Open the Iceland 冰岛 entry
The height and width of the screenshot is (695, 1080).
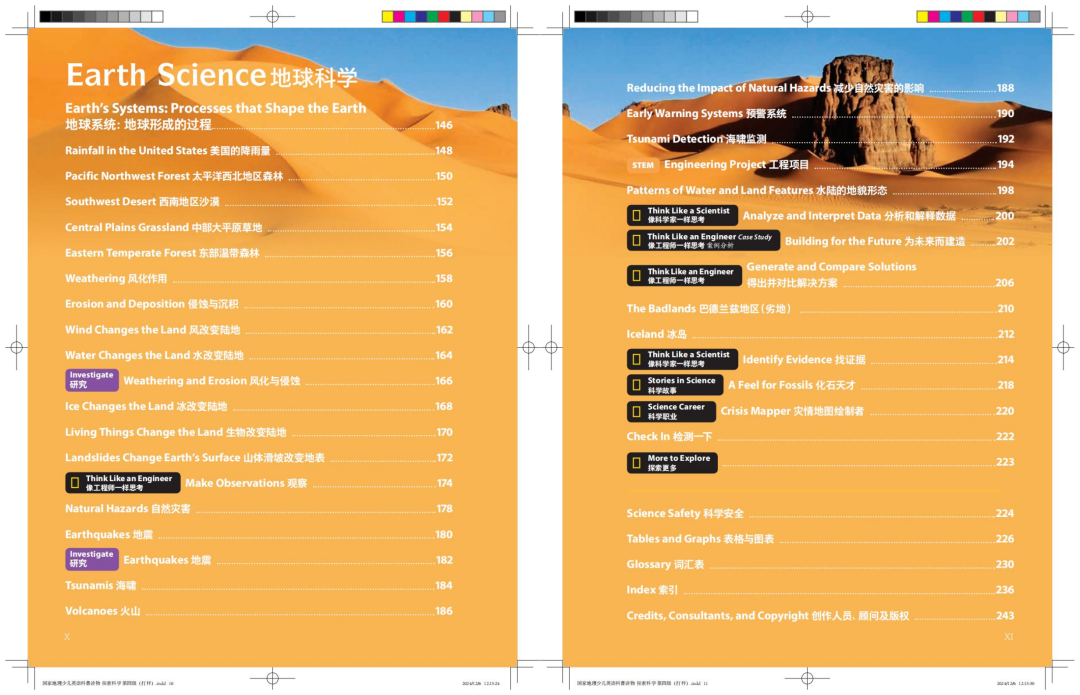656,334
